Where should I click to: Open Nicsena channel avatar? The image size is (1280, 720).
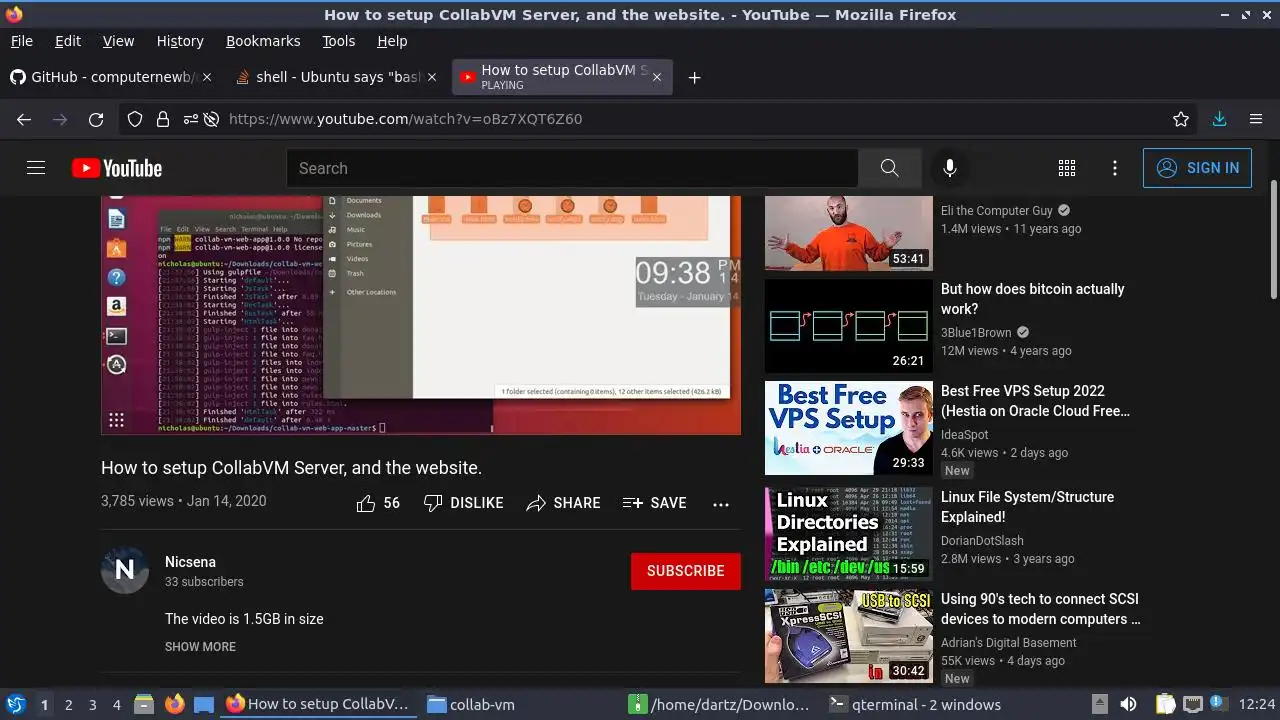(x=125, y=570)
